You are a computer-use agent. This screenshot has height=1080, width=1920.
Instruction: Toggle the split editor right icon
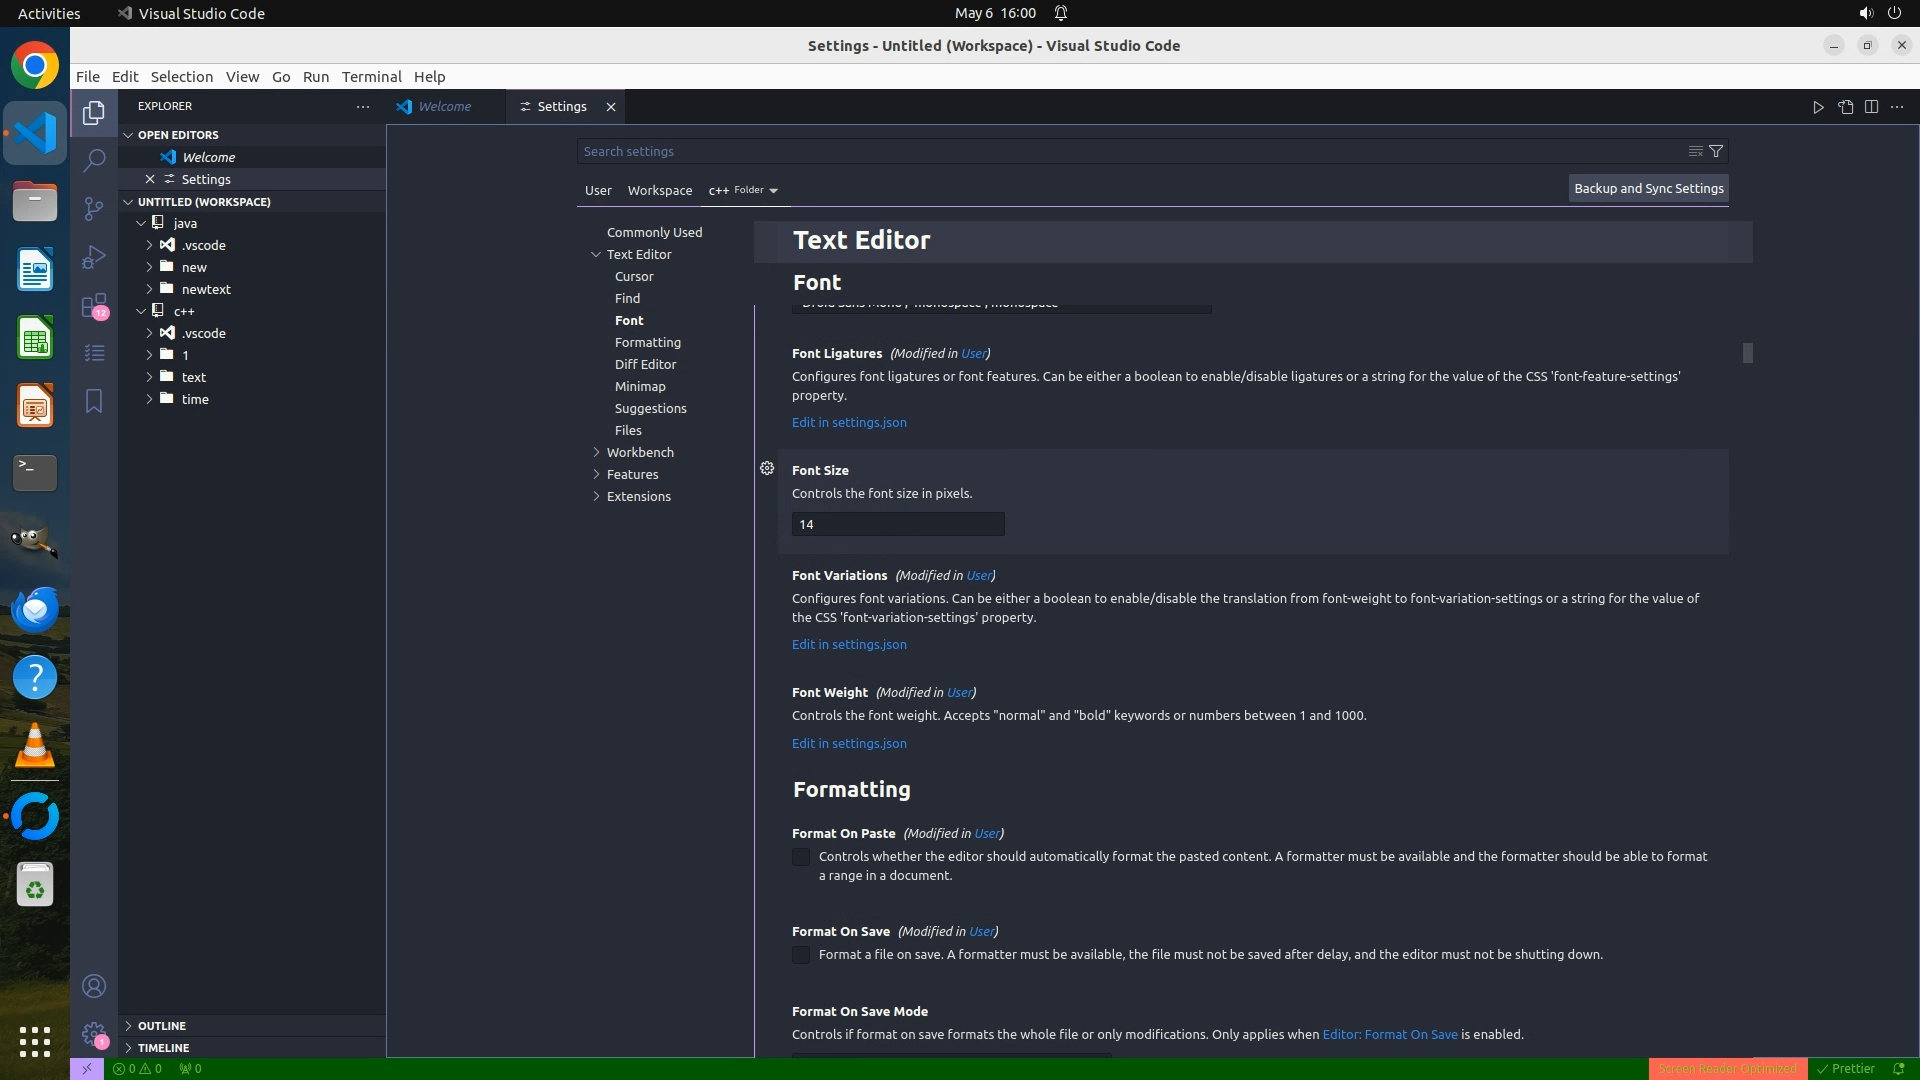tap(1871, 107)
